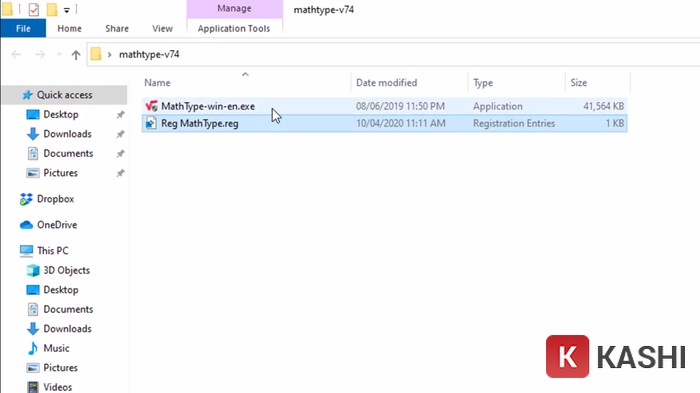
Task: Select the Reg MathType.reg file icon
Action: [151, 123]
